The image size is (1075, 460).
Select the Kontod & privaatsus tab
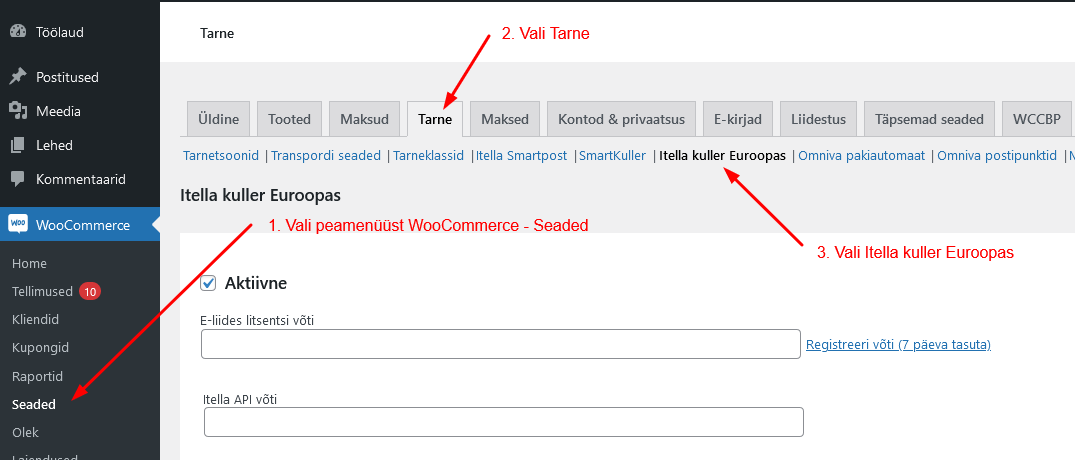pos(621,119)
